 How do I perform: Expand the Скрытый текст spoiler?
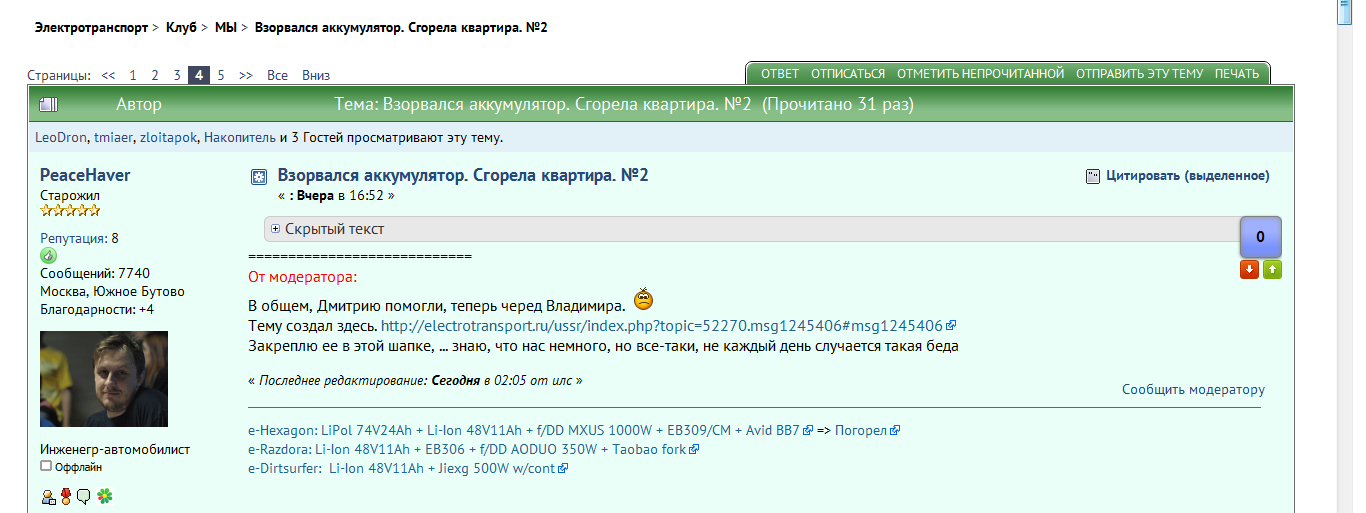275,229
